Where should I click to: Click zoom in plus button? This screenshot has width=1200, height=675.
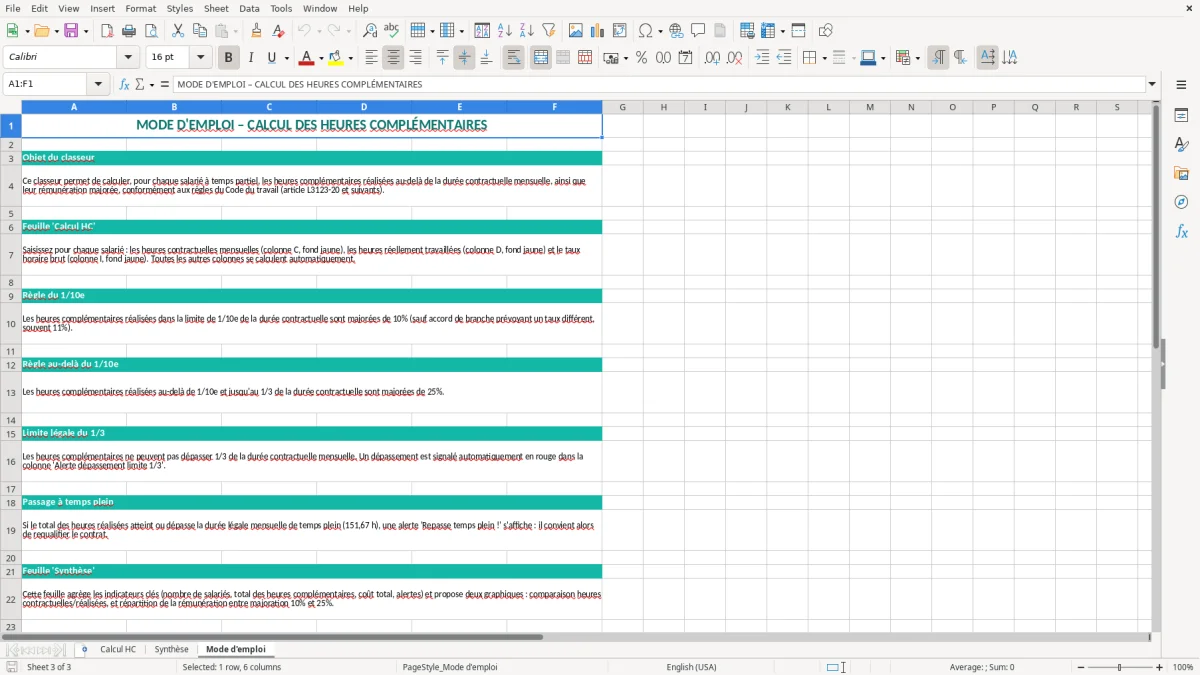point(1159,667)
